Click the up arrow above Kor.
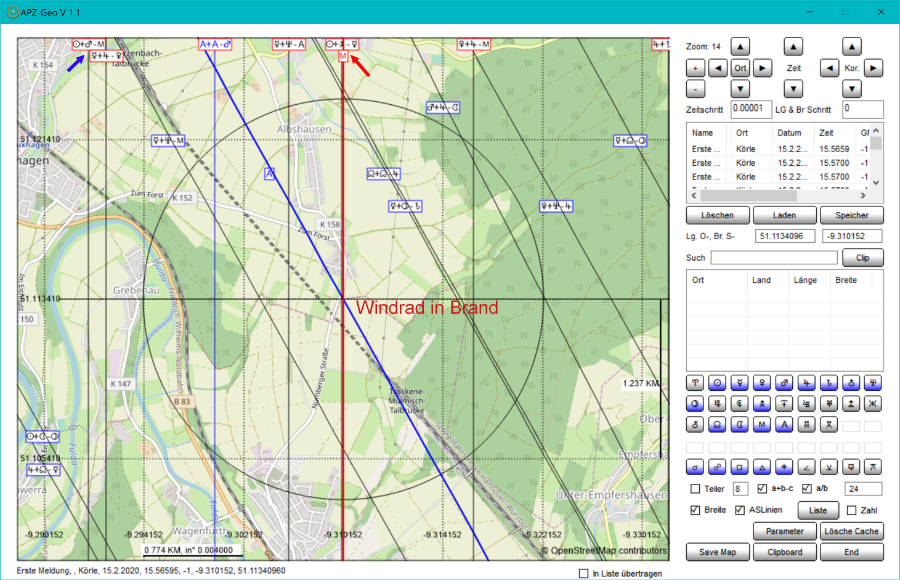The height and width of the screenshot is (580, 900). (852, 47)
